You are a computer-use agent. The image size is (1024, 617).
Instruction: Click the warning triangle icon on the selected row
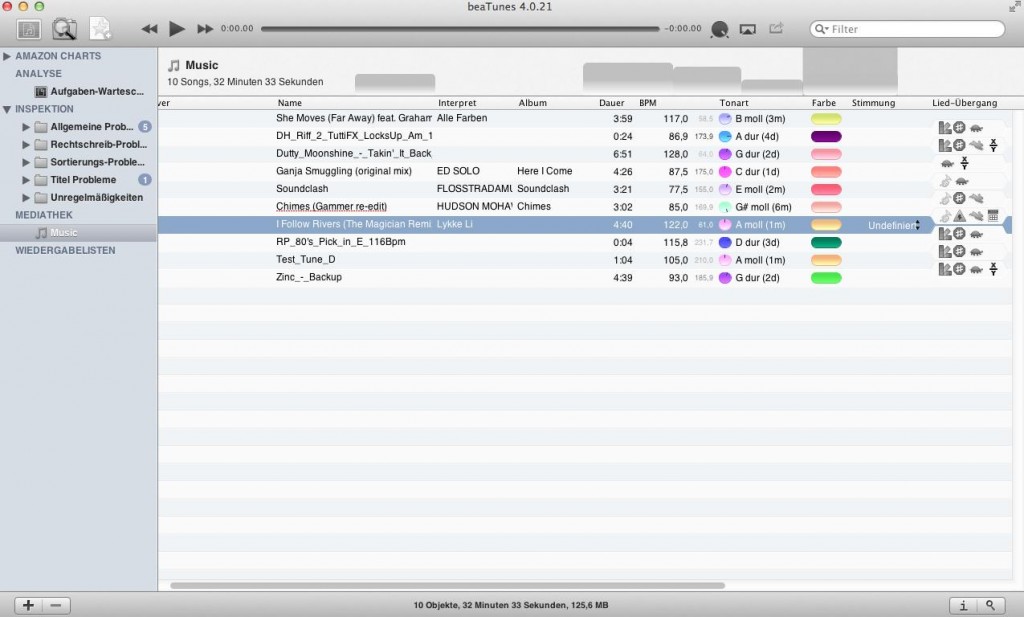coord(959,216)
